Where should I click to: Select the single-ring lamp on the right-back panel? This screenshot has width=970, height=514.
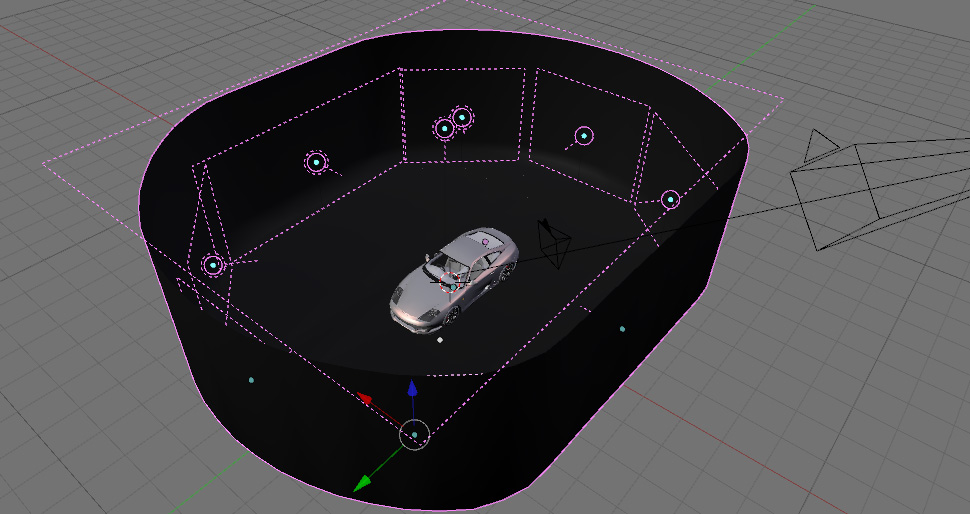[584, 135]
